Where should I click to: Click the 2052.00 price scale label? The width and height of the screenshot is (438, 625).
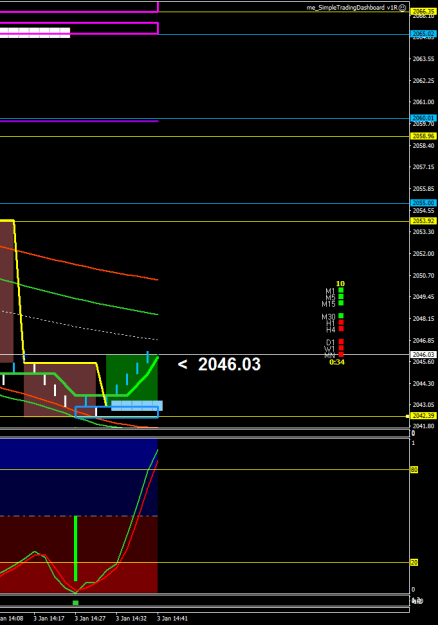tap(423, 254)
